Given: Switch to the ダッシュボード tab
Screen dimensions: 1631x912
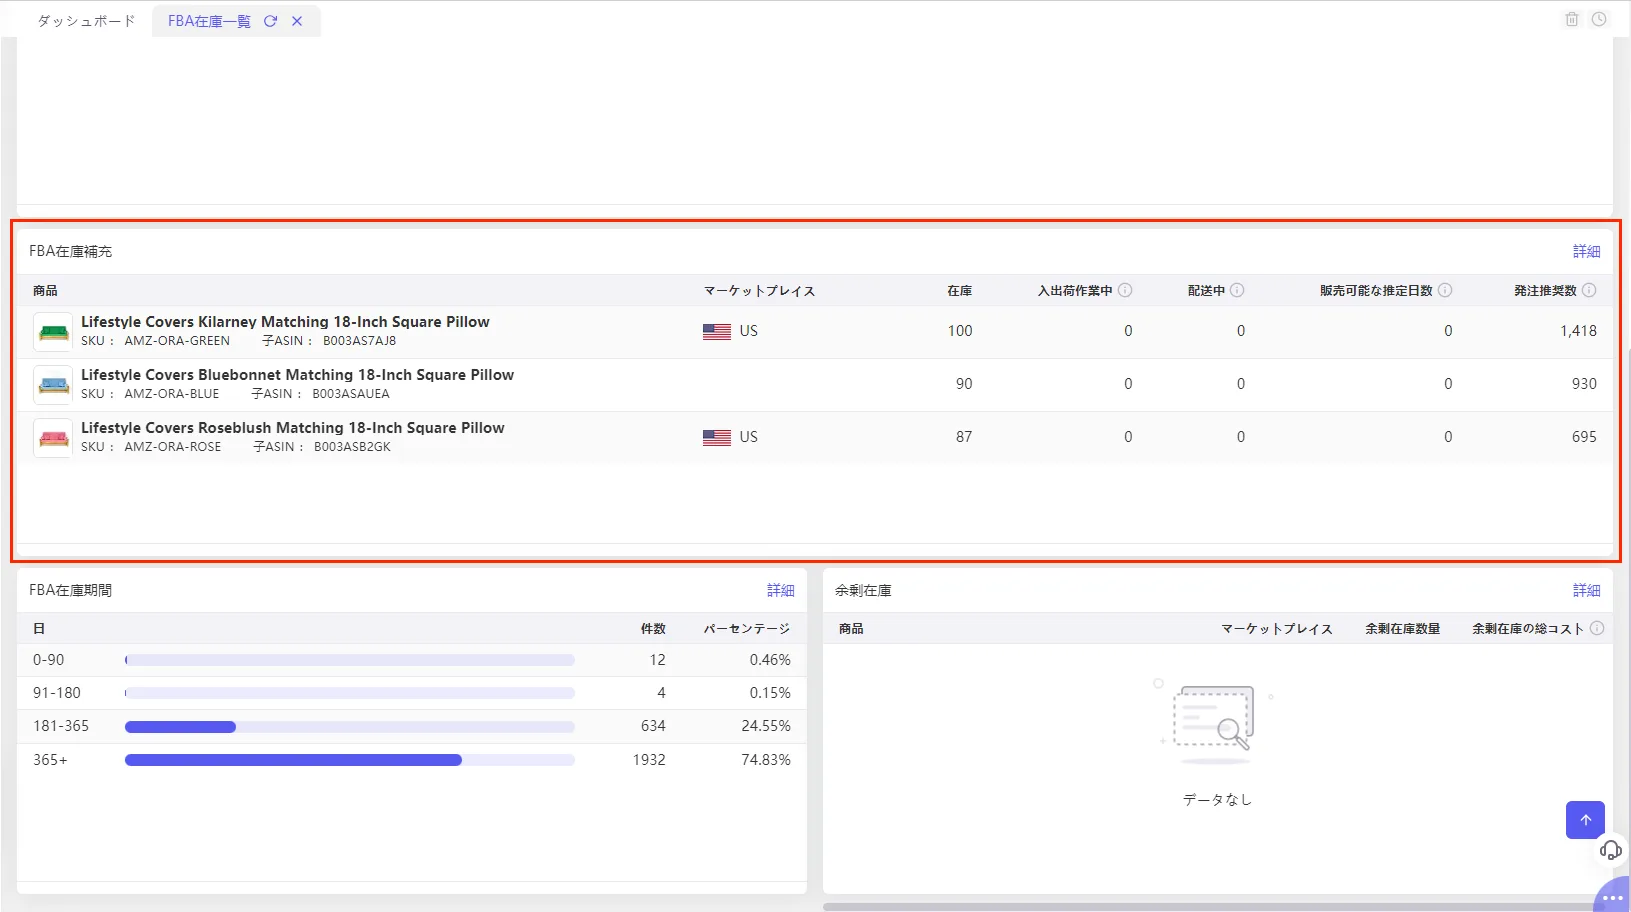Looking at the screenshot, I should 86,21.
